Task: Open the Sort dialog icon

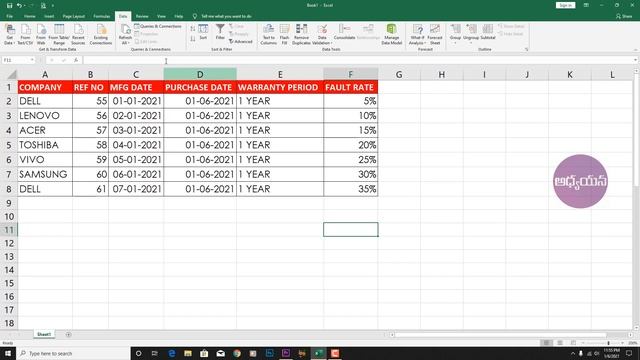Action: point(203,32)
